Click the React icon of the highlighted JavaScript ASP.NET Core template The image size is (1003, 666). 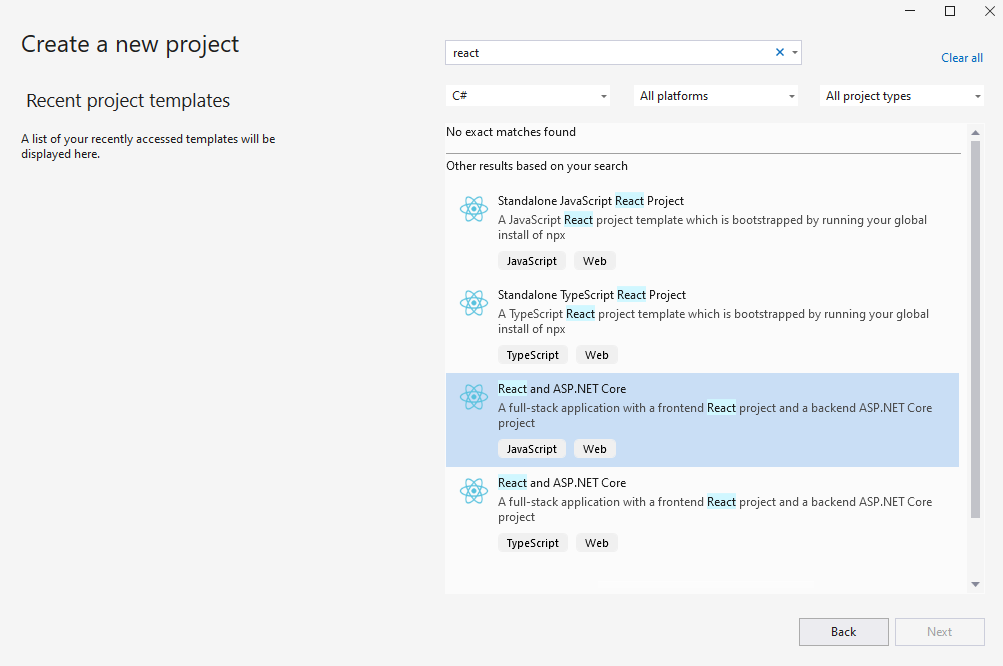coord(473,397)
